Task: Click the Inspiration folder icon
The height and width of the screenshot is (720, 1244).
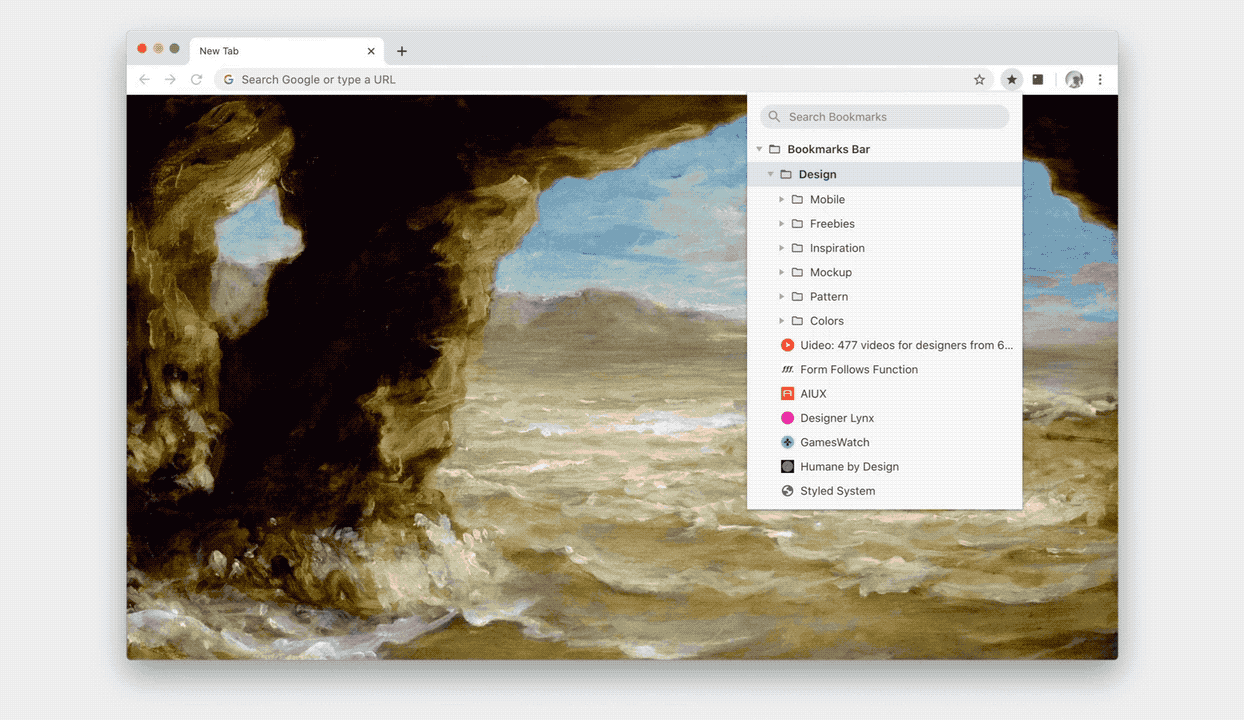Action: [797, 248]
